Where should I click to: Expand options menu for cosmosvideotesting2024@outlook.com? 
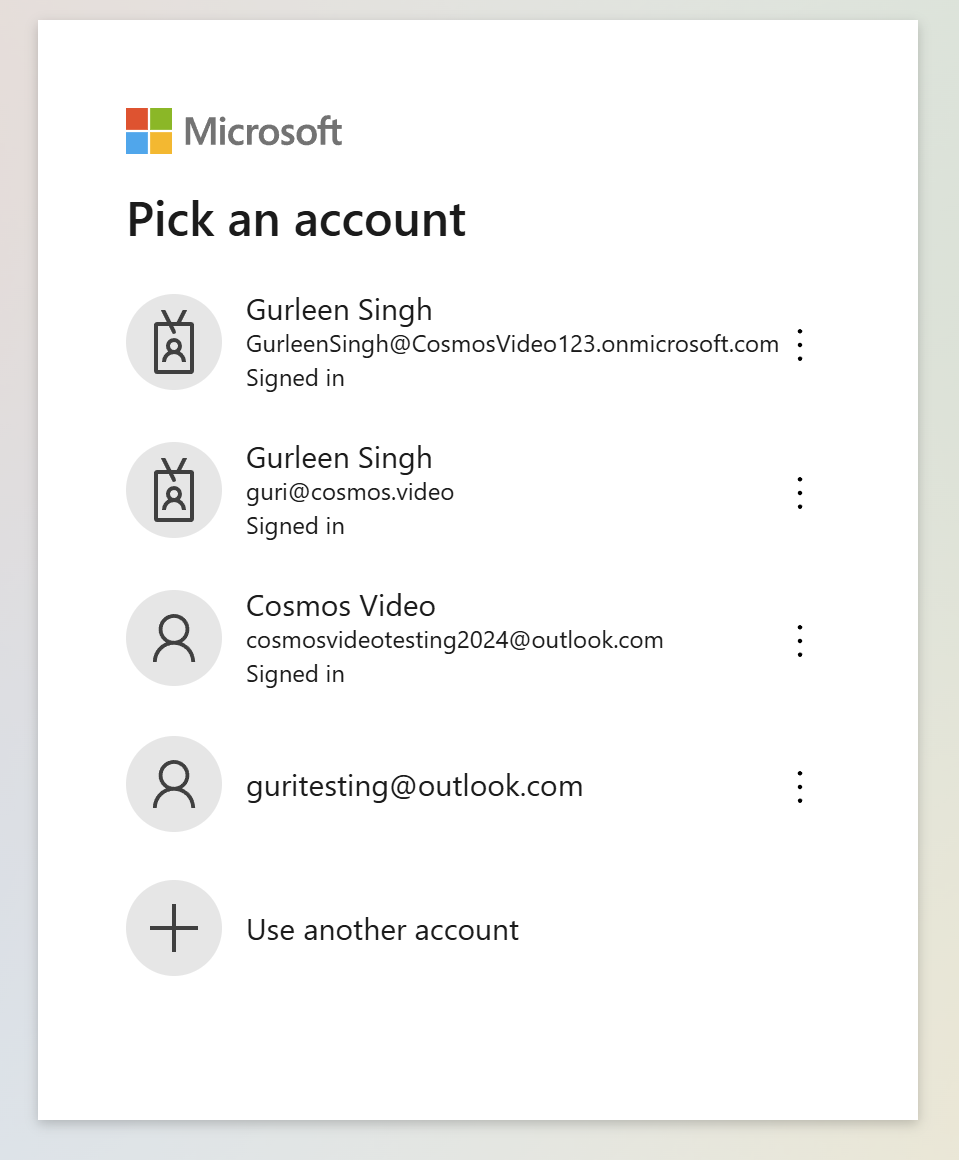click(x=800, y=641)
